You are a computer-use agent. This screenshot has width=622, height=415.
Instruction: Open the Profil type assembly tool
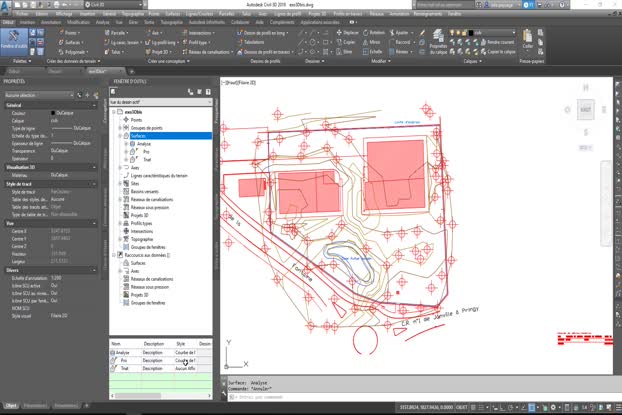pos(196,42)
